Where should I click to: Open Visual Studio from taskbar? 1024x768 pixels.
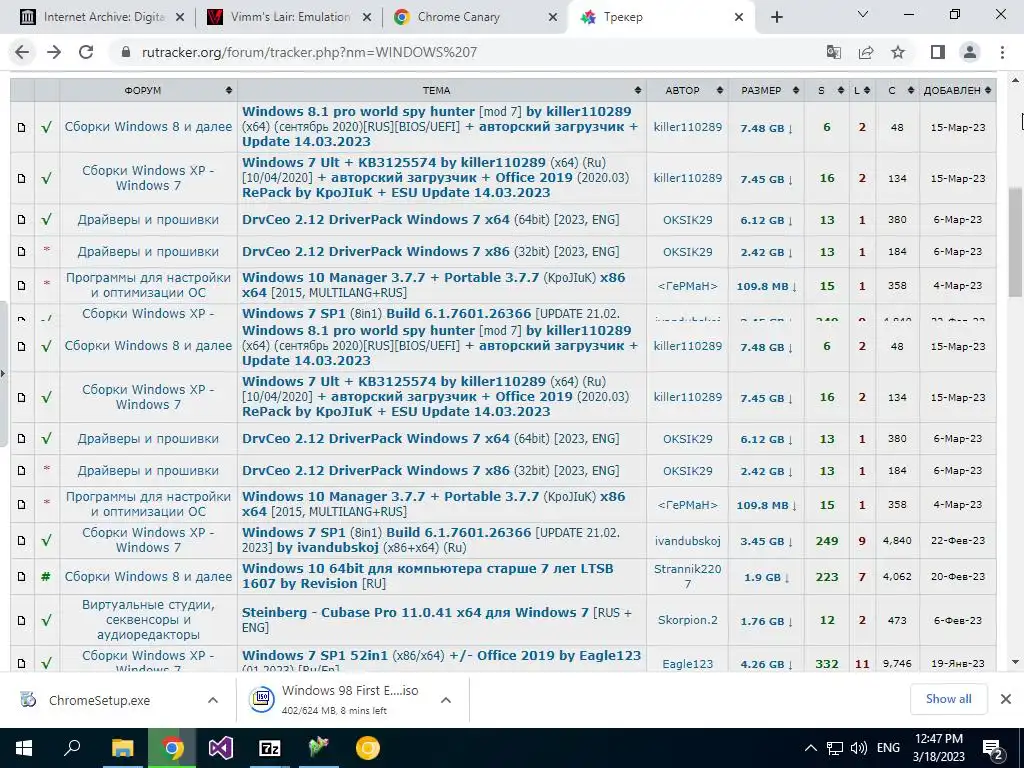pos(221,748)
